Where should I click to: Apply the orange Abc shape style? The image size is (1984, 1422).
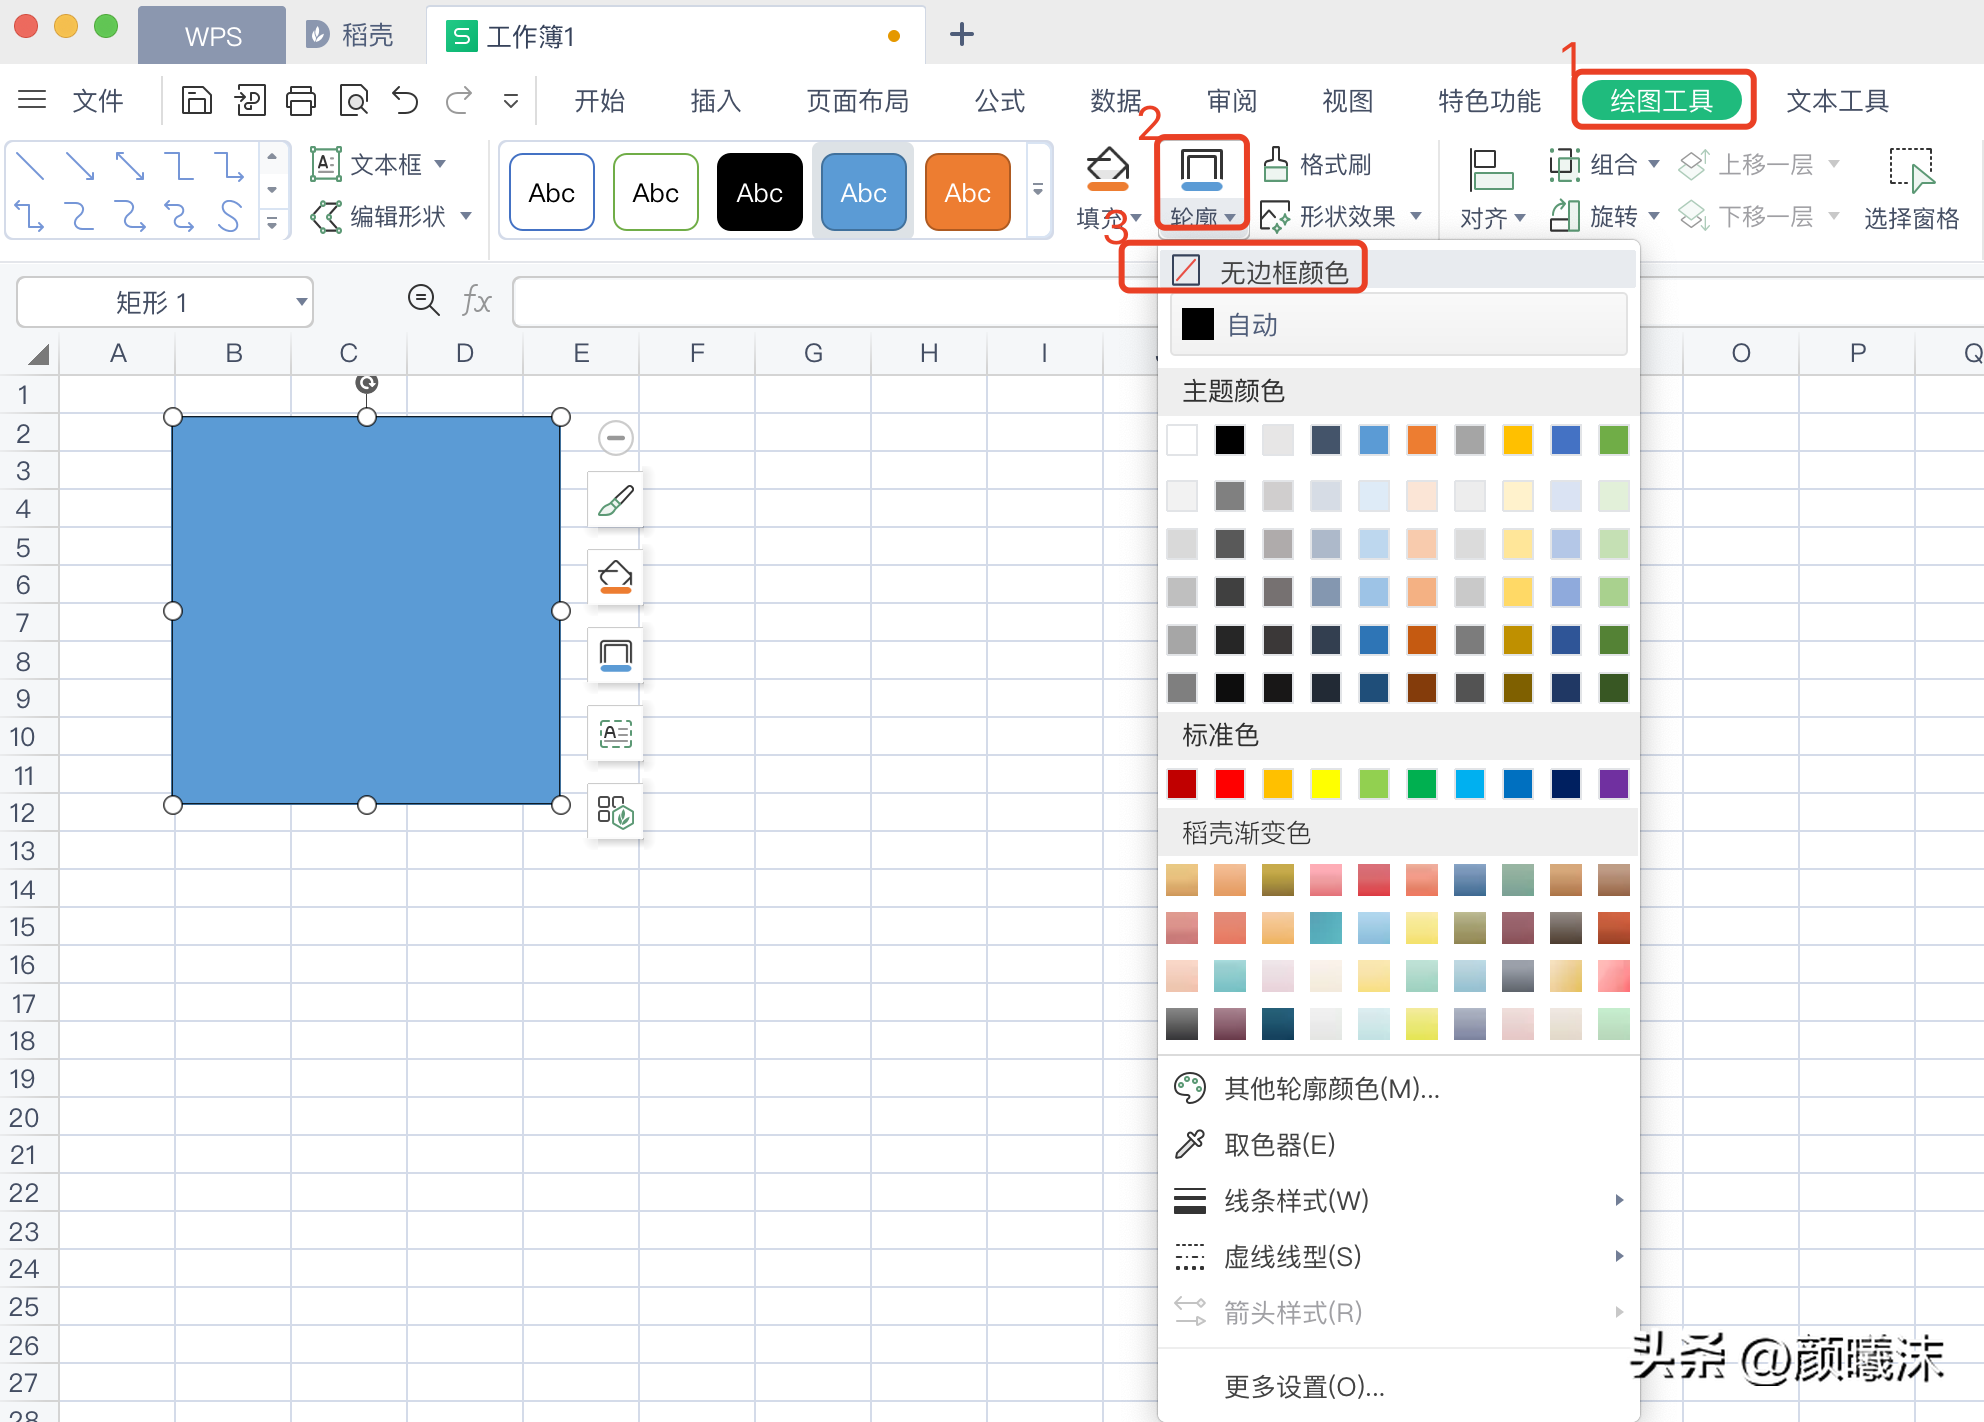pyautogui.click(x=967, y=192)
